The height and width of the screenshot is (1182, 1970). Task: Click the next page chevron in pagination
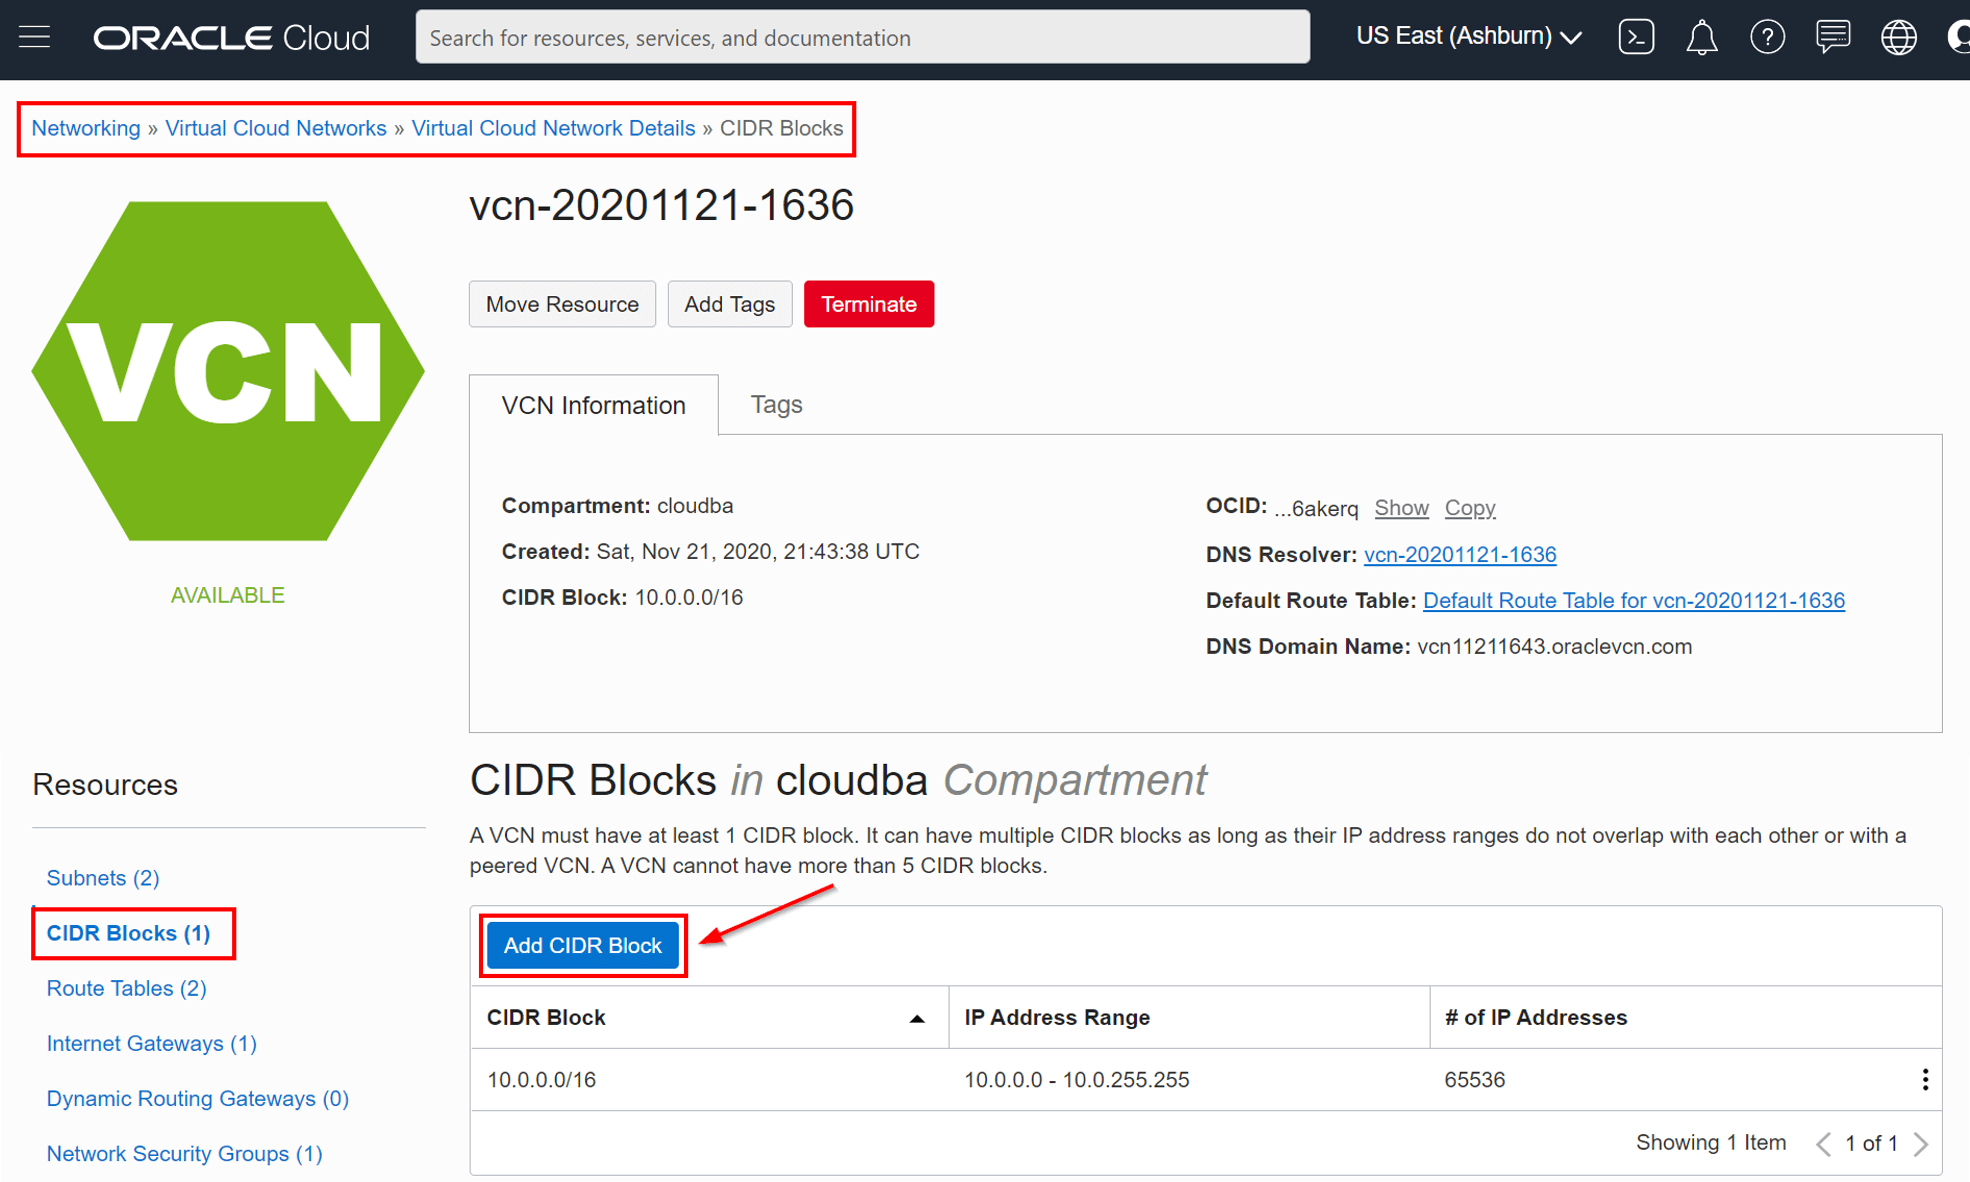click(x=1920, y=1143)
